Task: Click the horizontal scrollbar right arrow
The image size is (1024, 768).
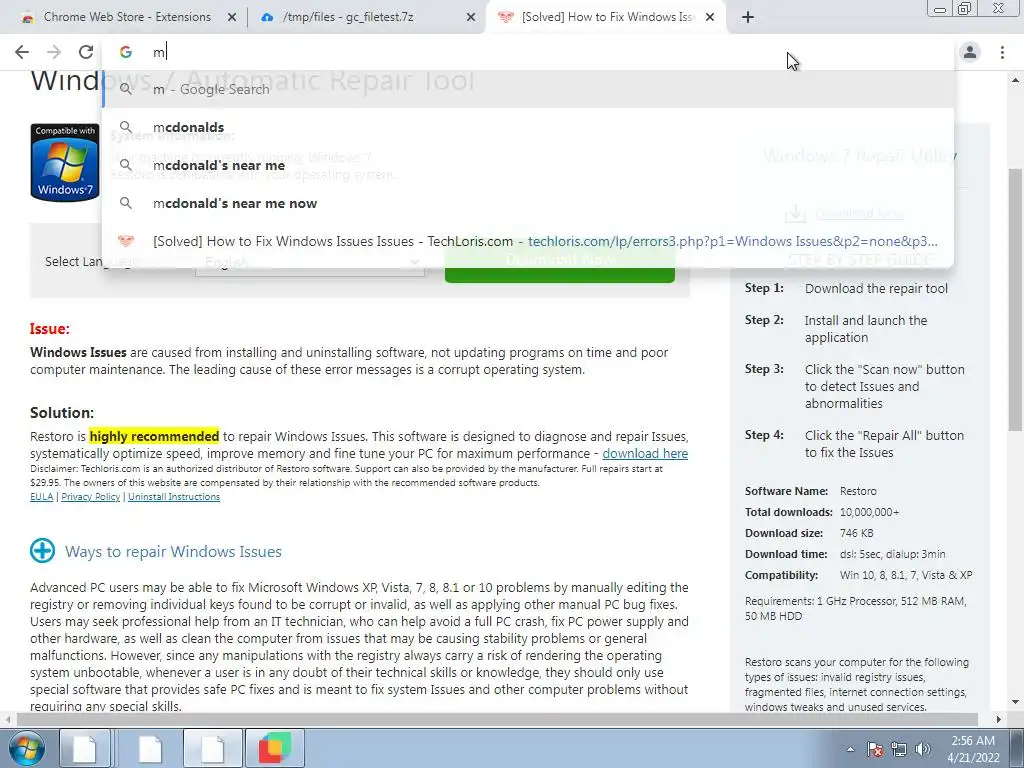Action: pos(999,719)
